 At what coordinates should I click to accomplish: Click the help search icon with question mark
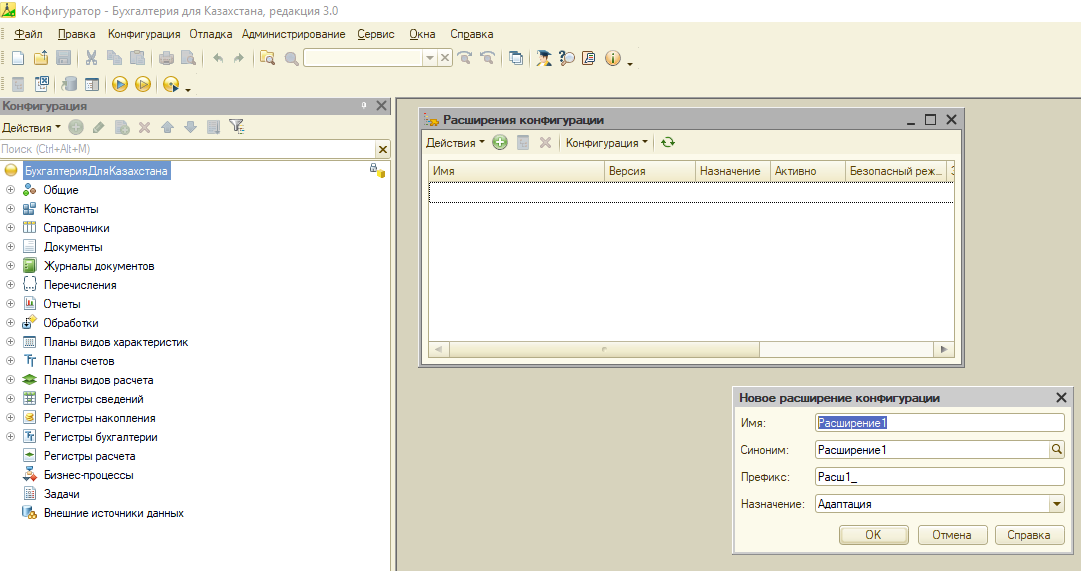[x=567, y=59]
